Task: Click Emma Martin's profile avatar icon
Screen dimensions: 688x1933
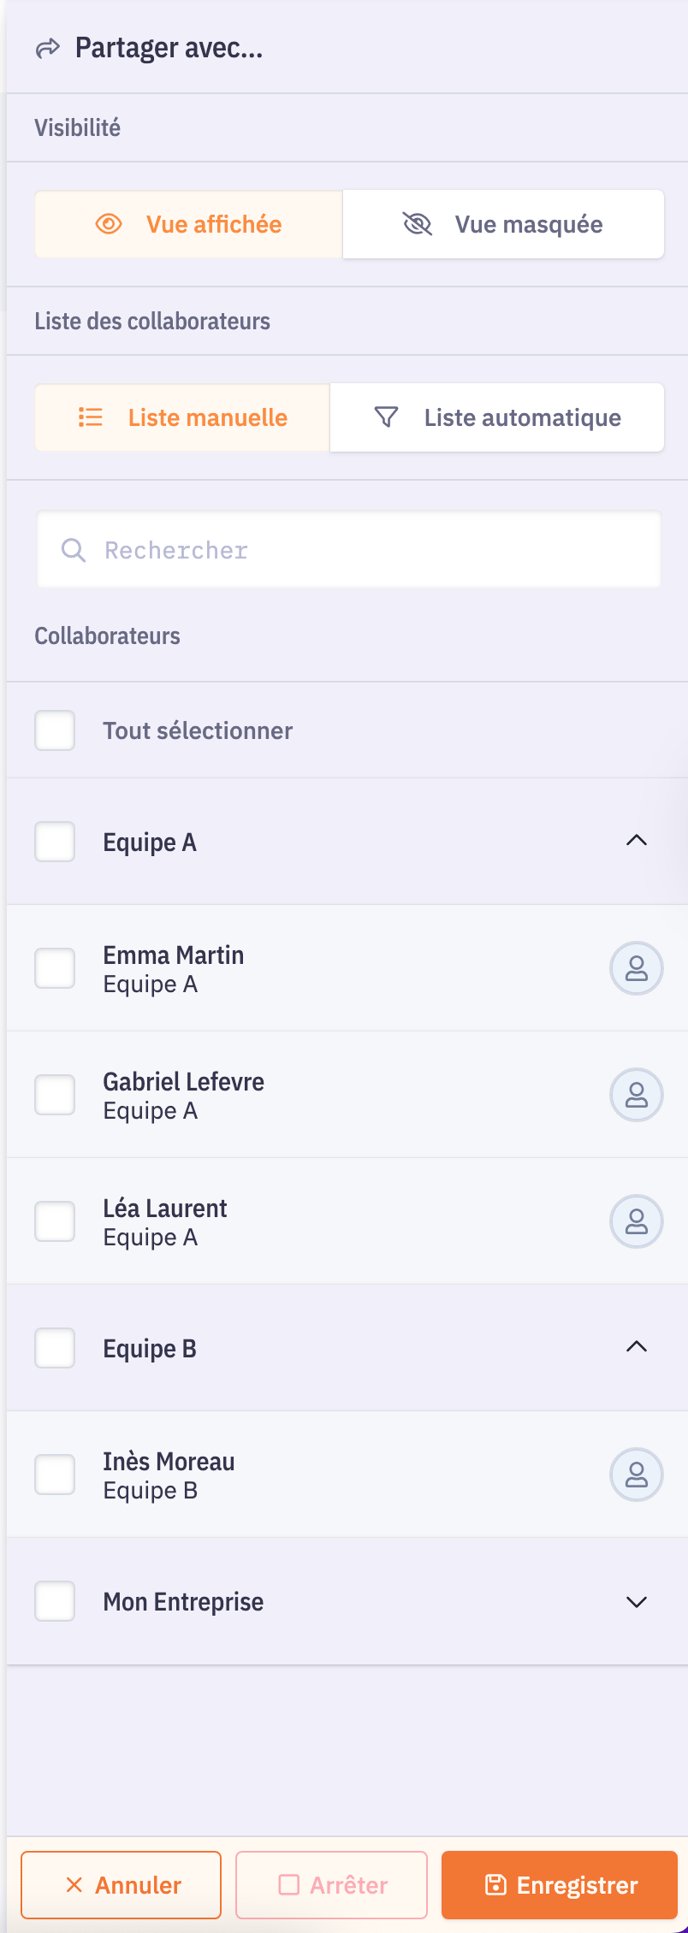Action: click(x=636, y=968)
